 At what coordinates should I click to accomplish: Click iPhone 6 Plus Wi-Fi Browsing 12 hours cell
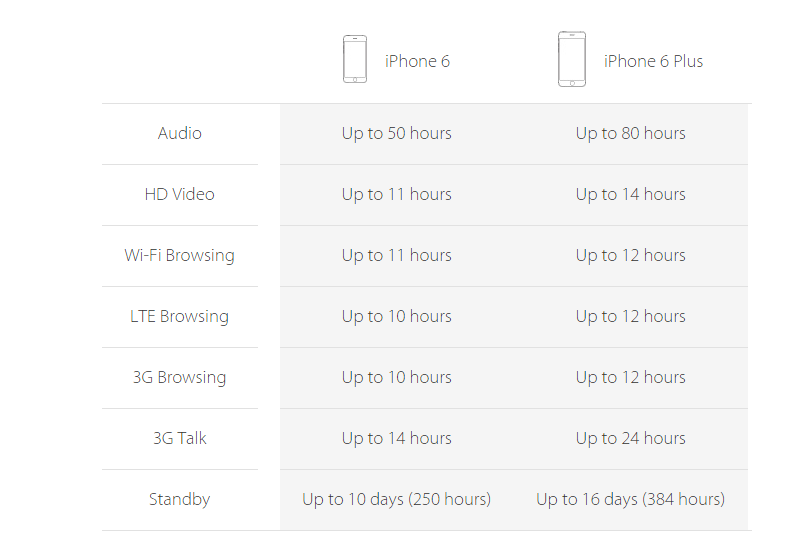click(631, 255)
